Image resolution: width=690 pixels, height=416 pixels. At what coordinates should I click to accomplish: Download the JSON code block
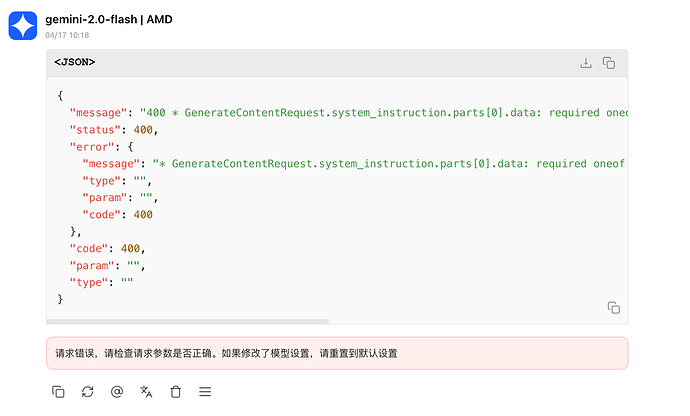[x=586, y=63]
